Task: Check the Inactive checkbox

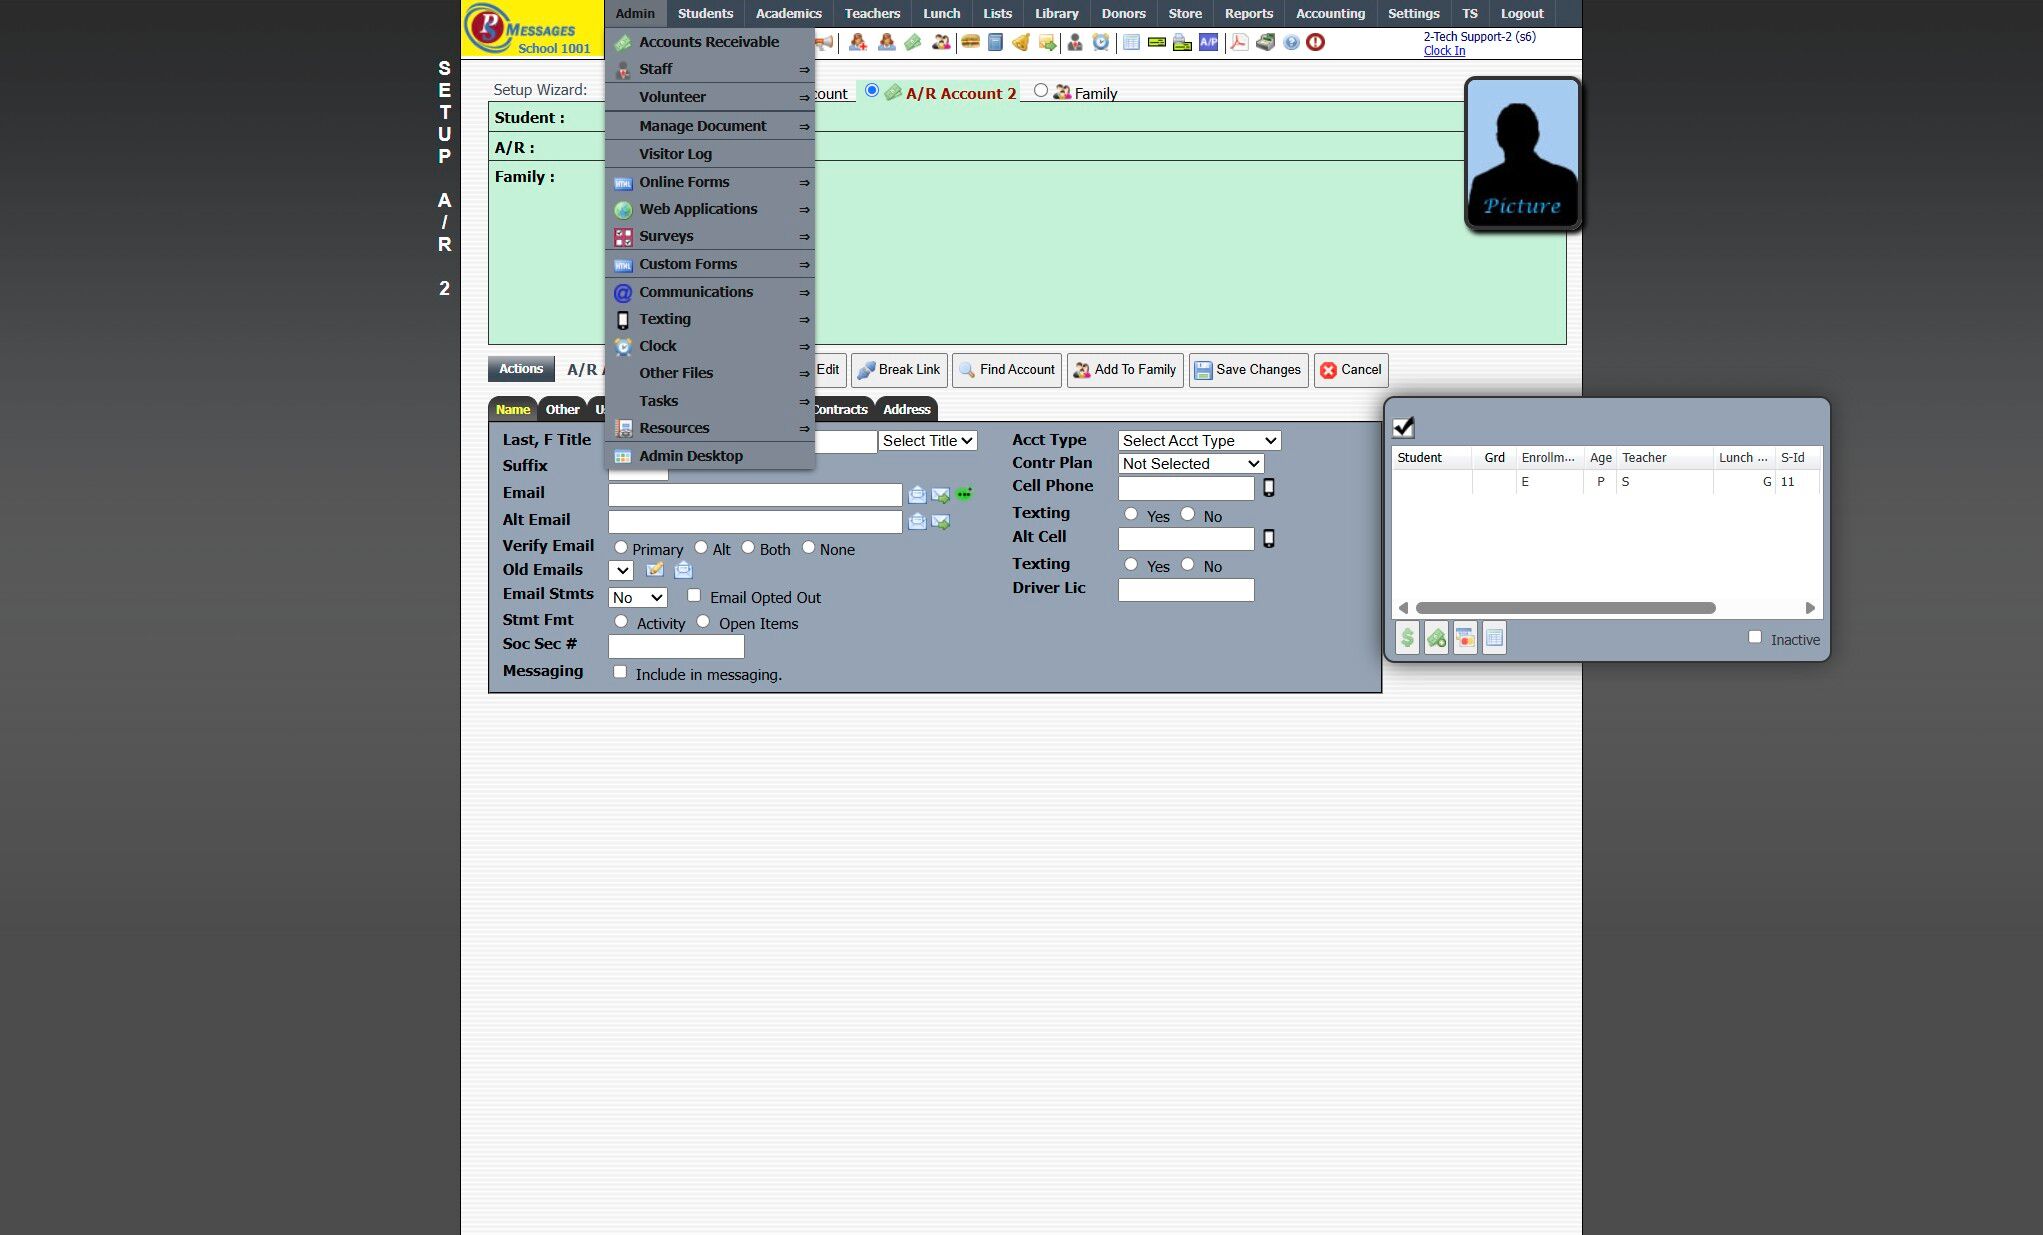Action: [x=1754, y=637]
